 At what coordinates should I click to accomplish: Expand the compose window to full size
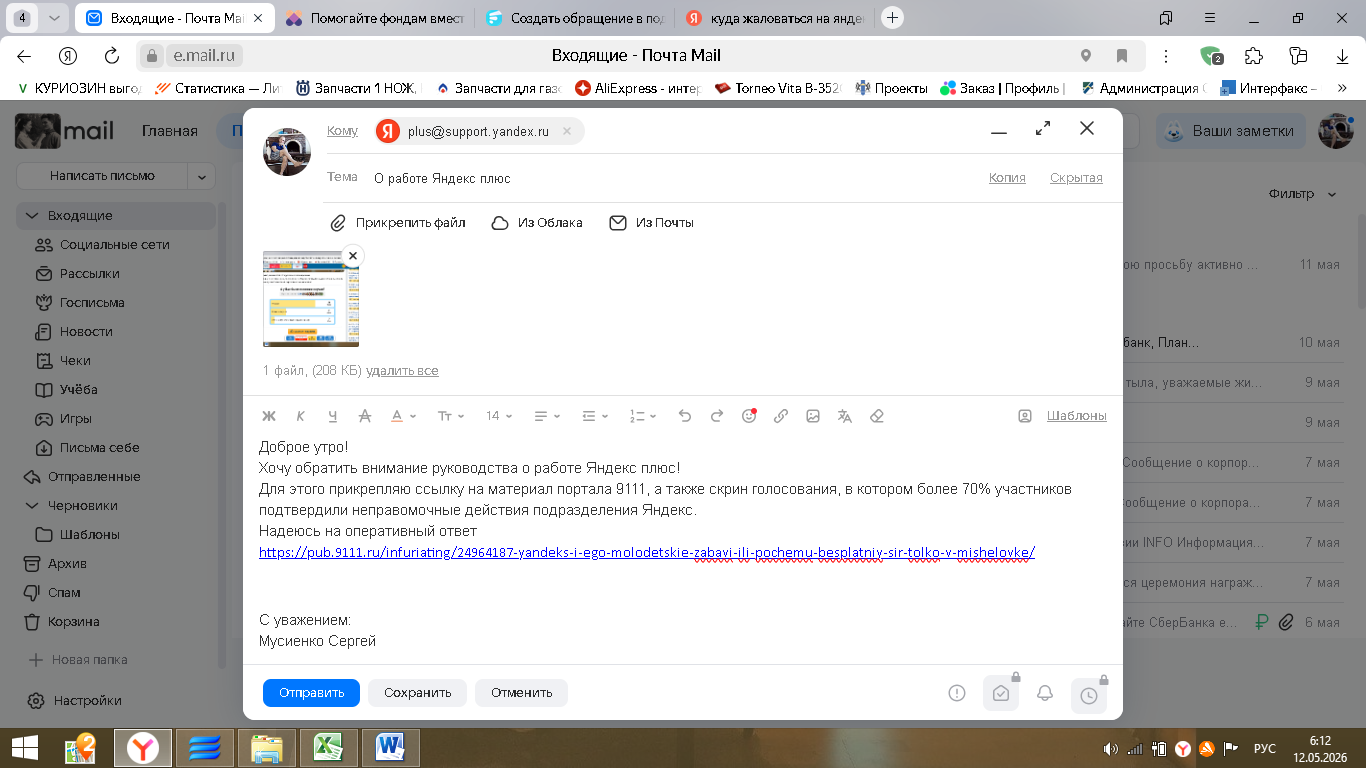point(1043,128)
